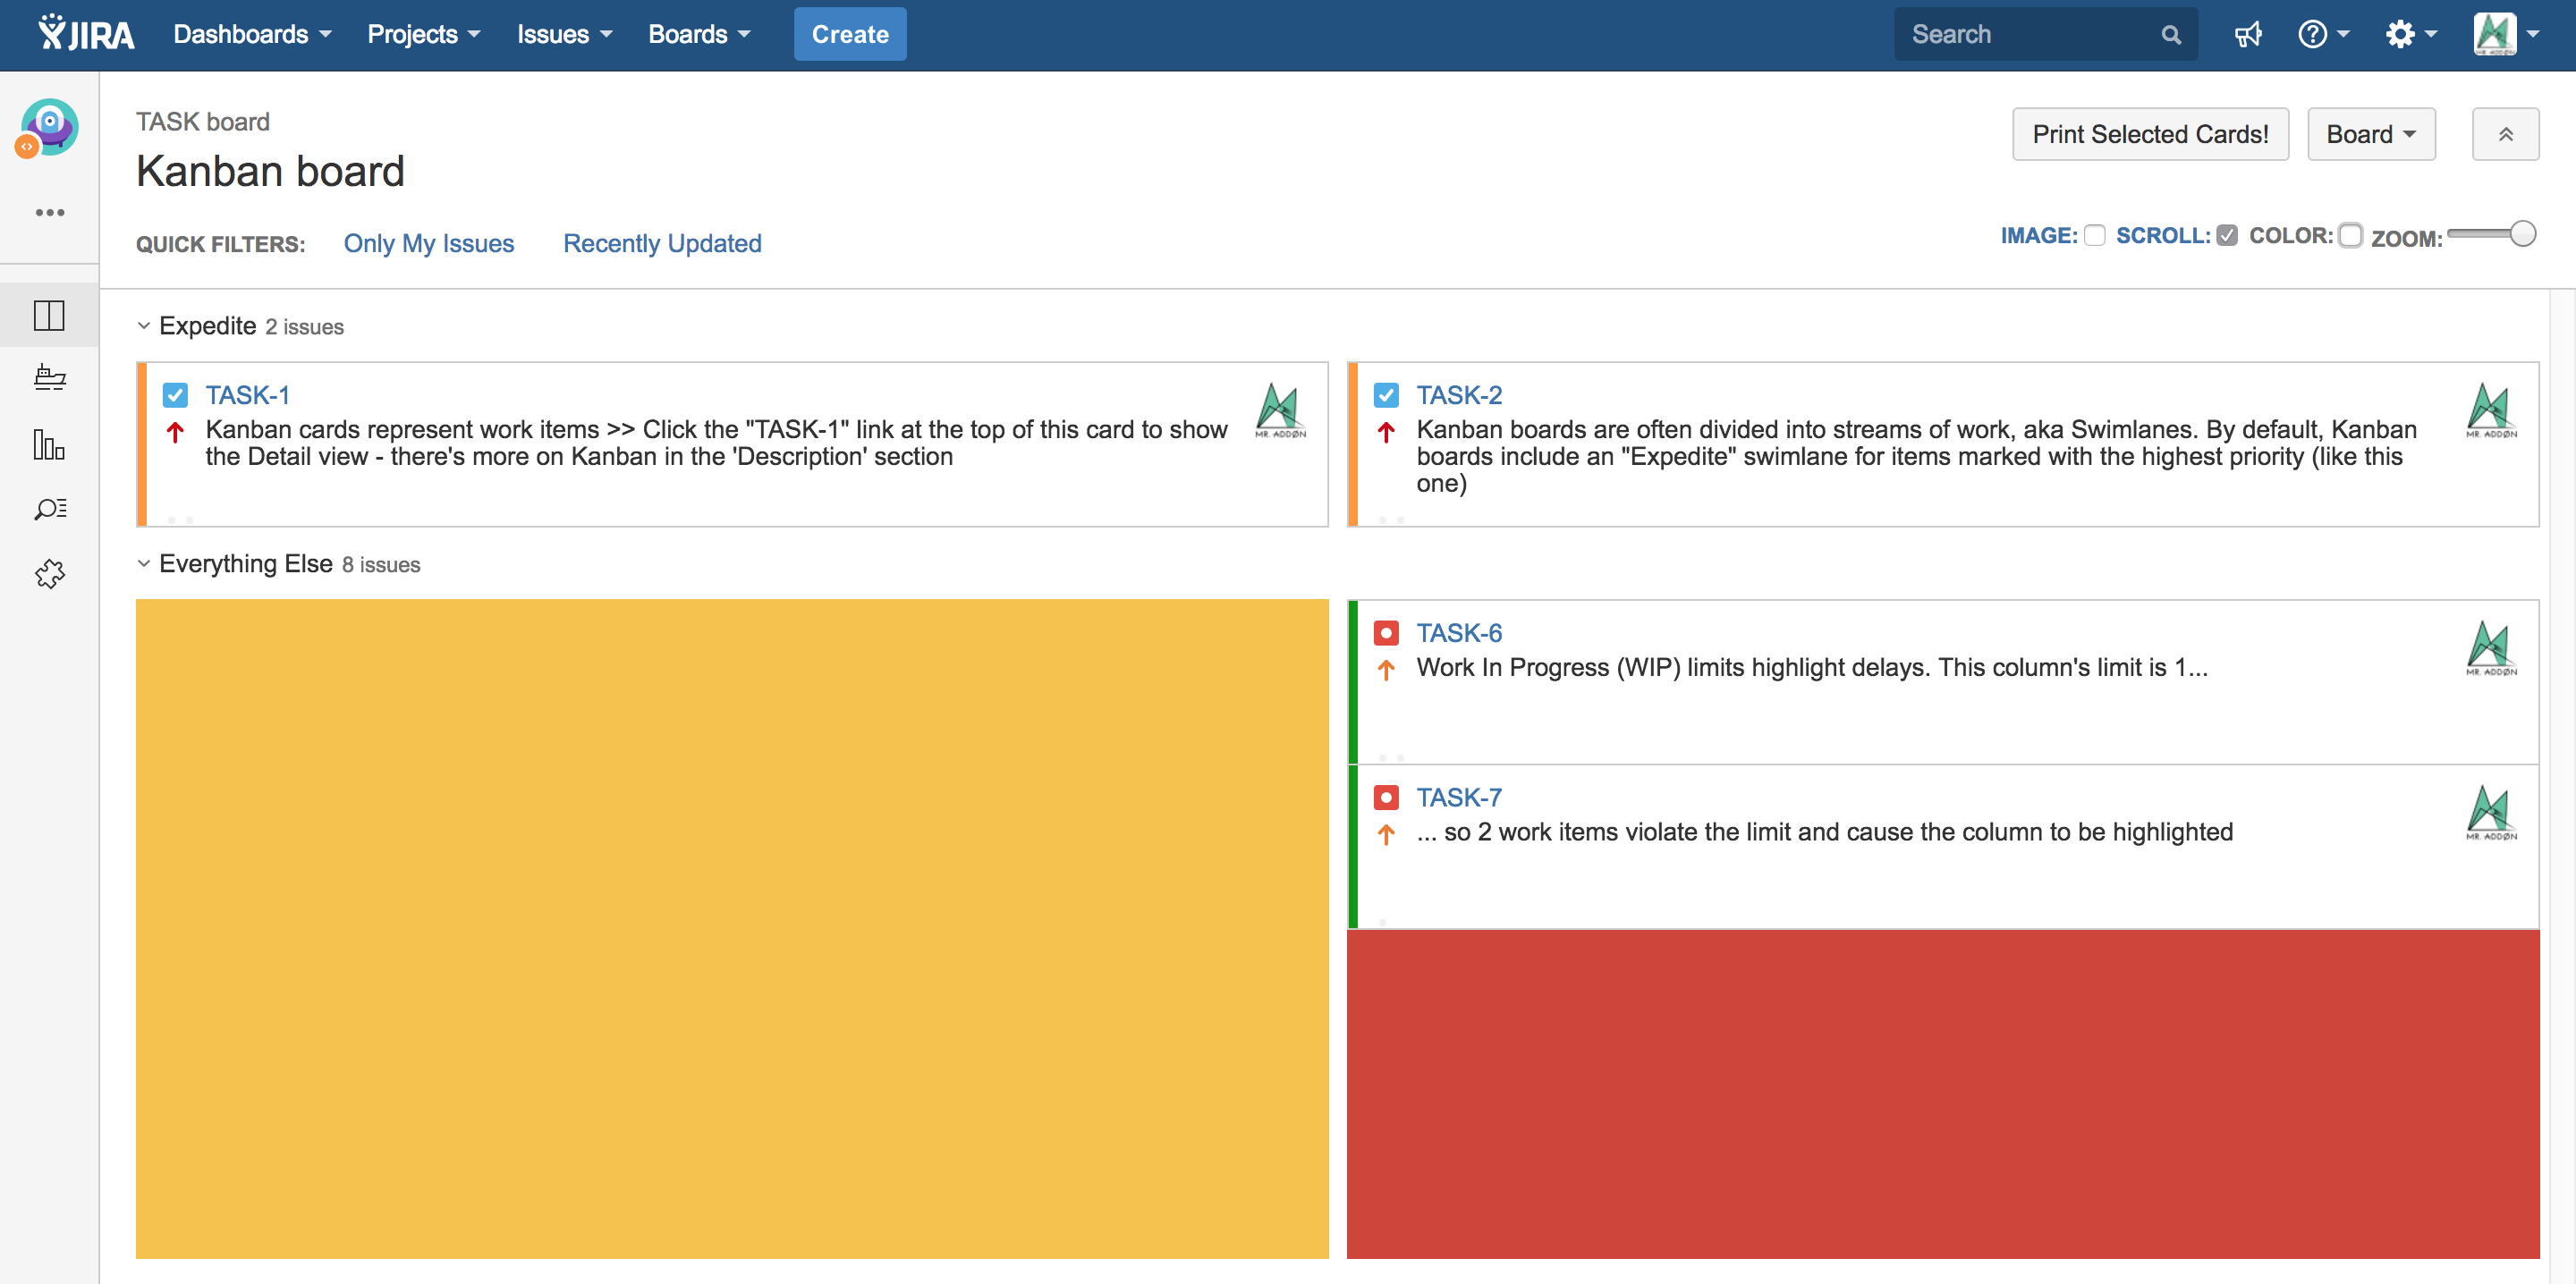Image resolution: width=2576 pixels, height=1284 pixels.
Task: Click the Issues search list sidebar icon
Action: point(49,509)
